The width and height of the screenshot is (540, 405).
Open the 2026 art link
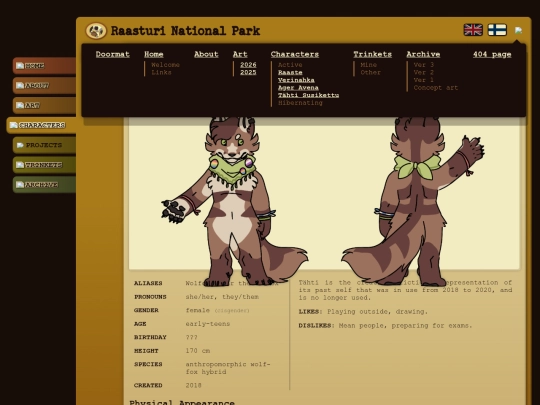pos(248,65)
